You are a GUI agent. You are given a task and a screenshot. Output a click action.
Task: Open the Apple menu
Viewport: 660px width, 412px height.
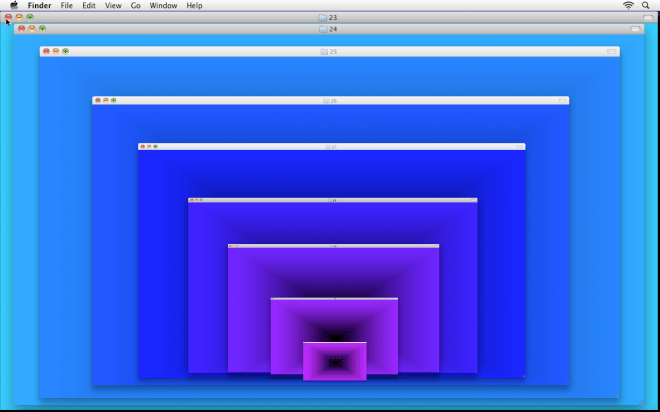click(14, 6)
